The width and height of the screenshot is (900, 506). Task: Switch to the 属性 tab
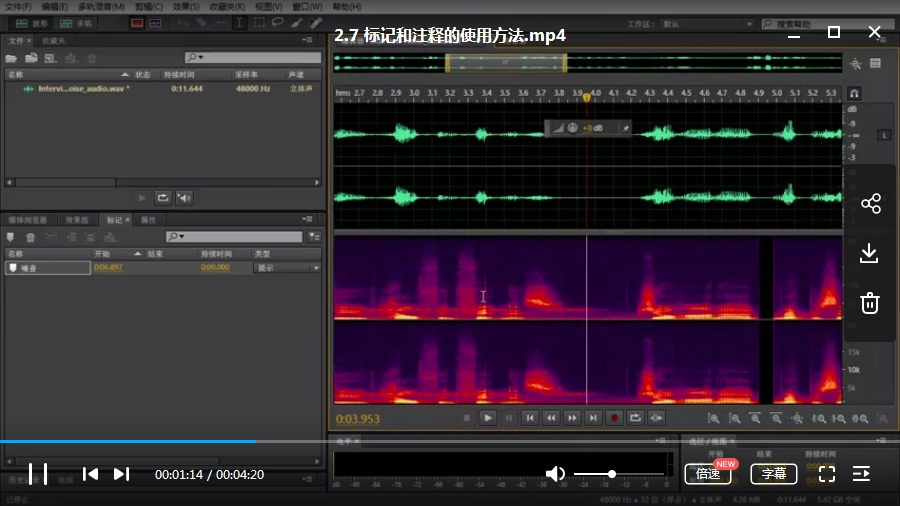click(x=148, y=220)
